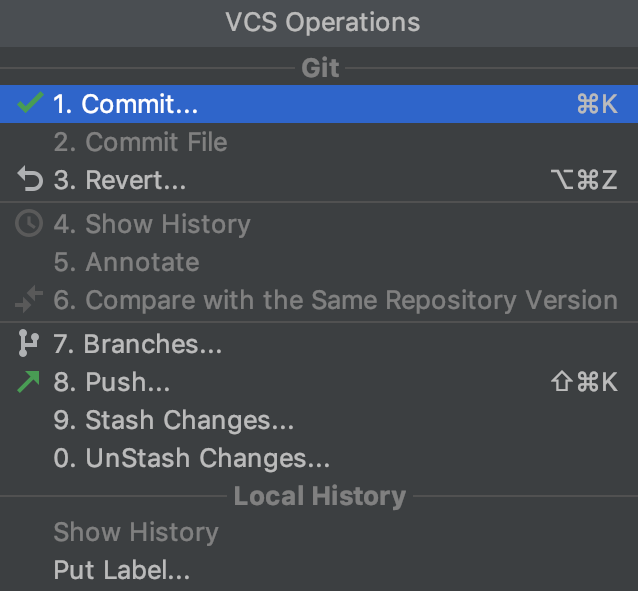638x591 pixels.
Task: Select "Put Label..." in Local History
Action: (121, 571)
